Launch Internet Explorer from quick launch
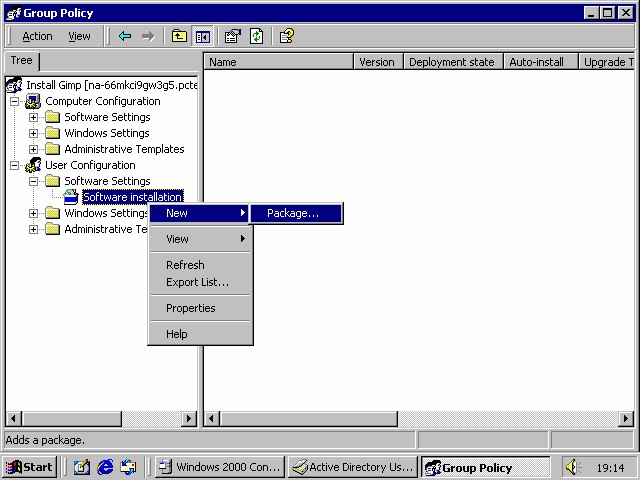This screenshot has height=480, width=640. pyautogui.click(x=105, y=467)
